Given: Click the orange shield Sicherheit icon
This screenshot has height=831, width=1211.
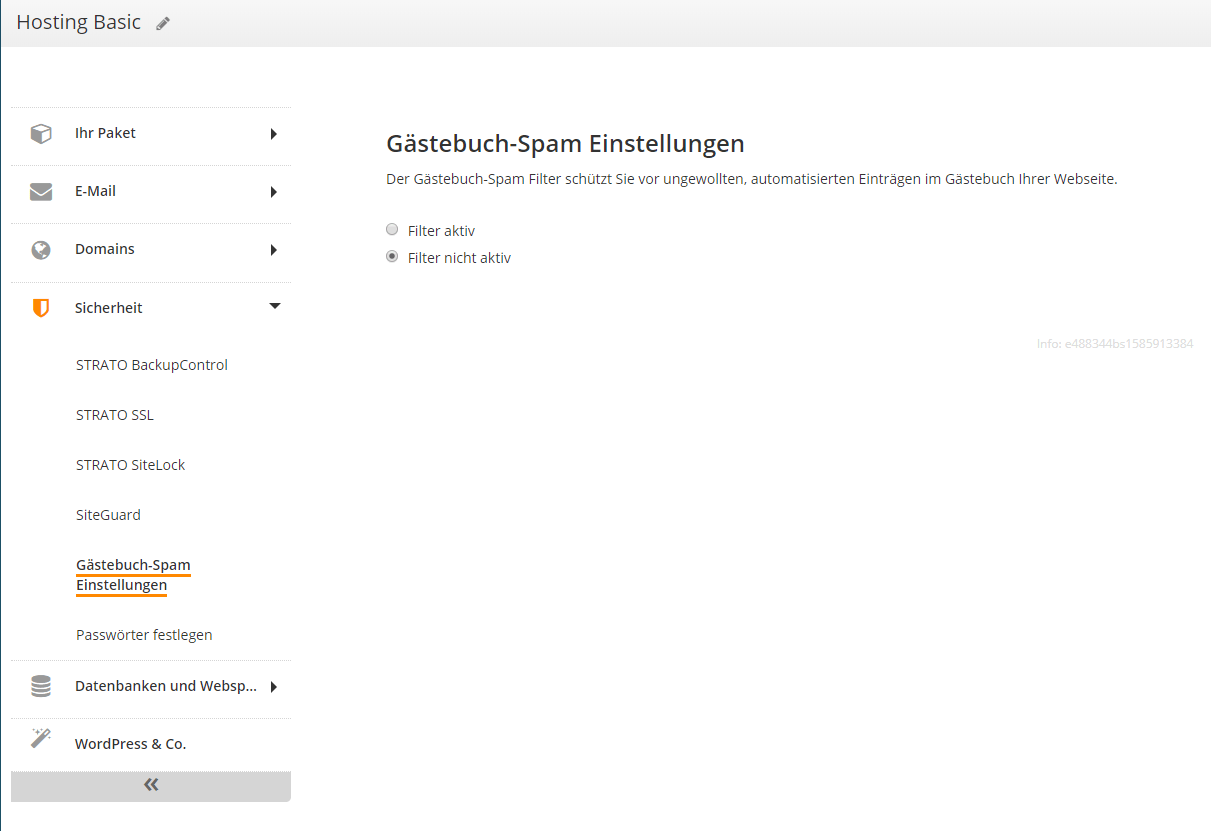Looking at the screenshot, I should [x=41, y=308].
